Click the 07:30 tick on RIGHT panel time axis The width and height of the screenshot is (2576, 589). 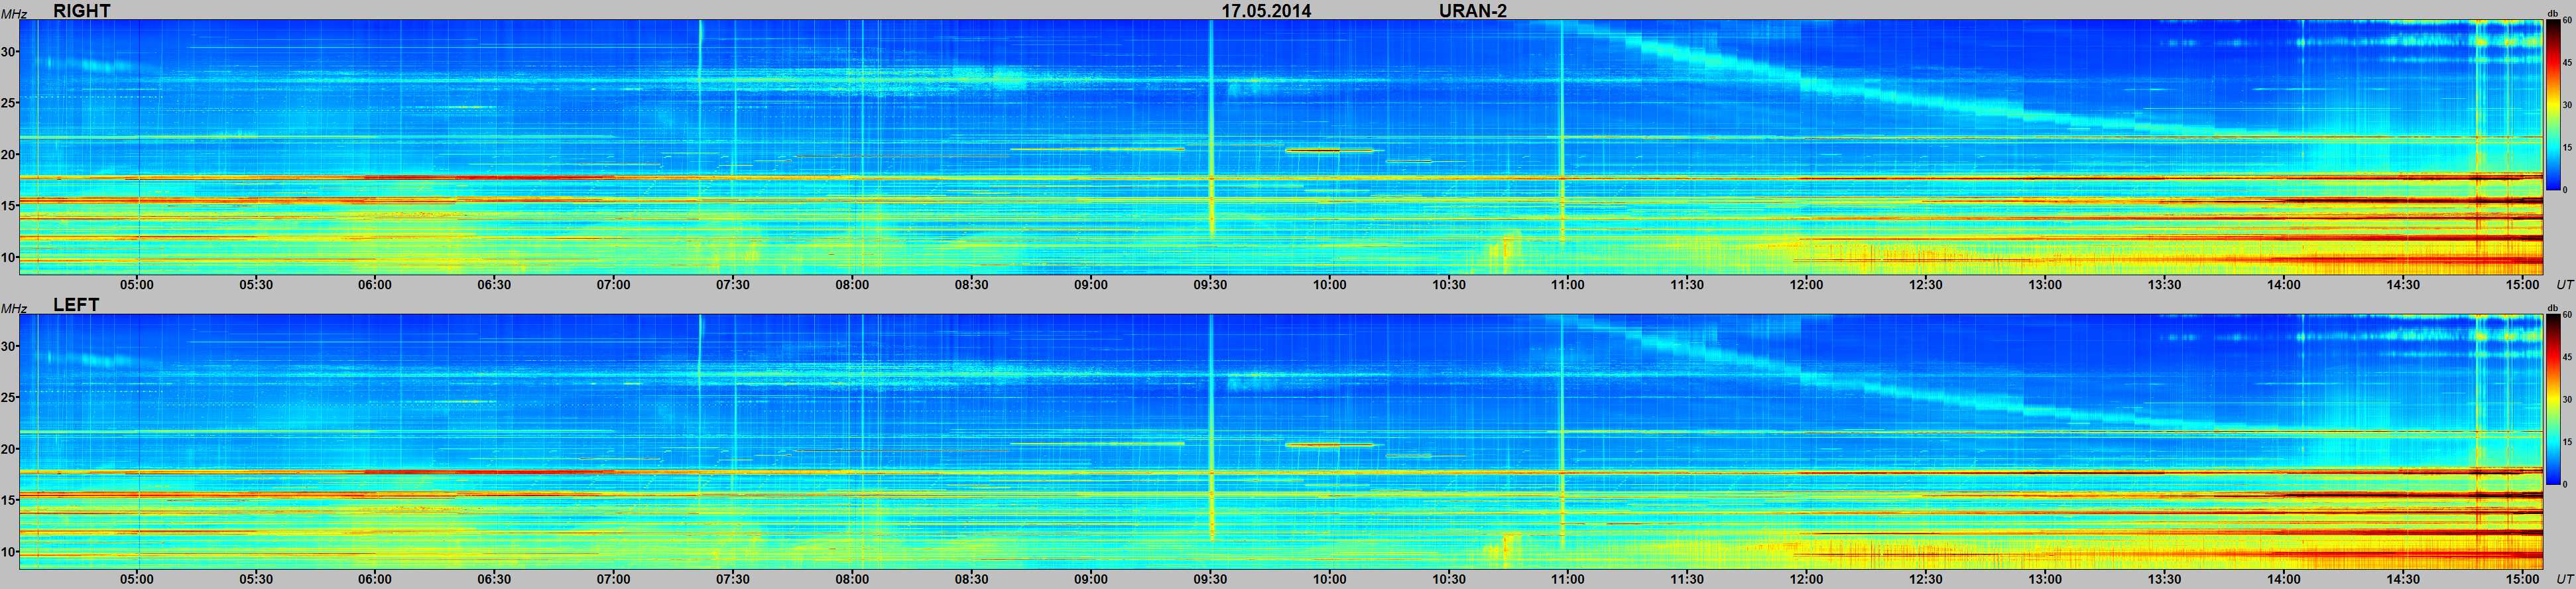pos(733,284)
